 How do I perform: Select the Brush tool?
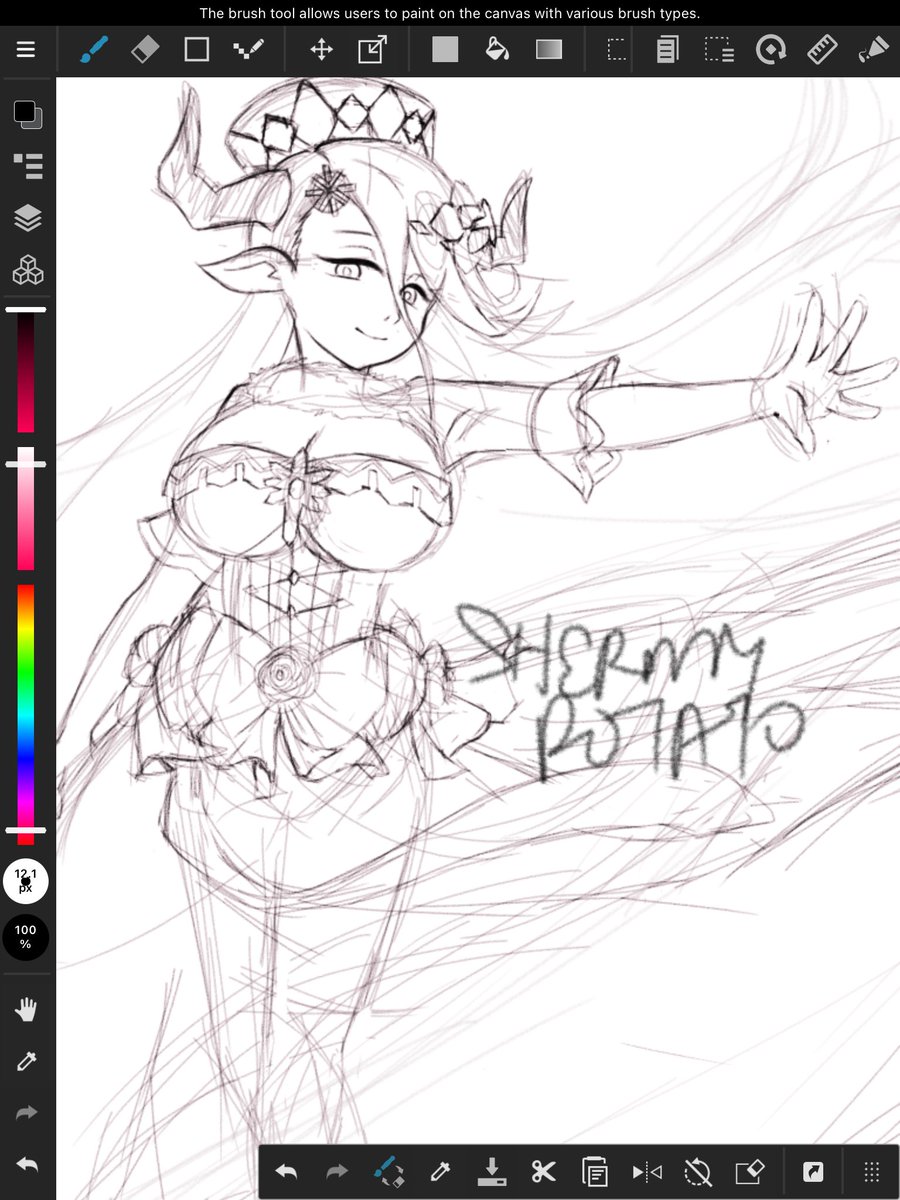point(93,49)
